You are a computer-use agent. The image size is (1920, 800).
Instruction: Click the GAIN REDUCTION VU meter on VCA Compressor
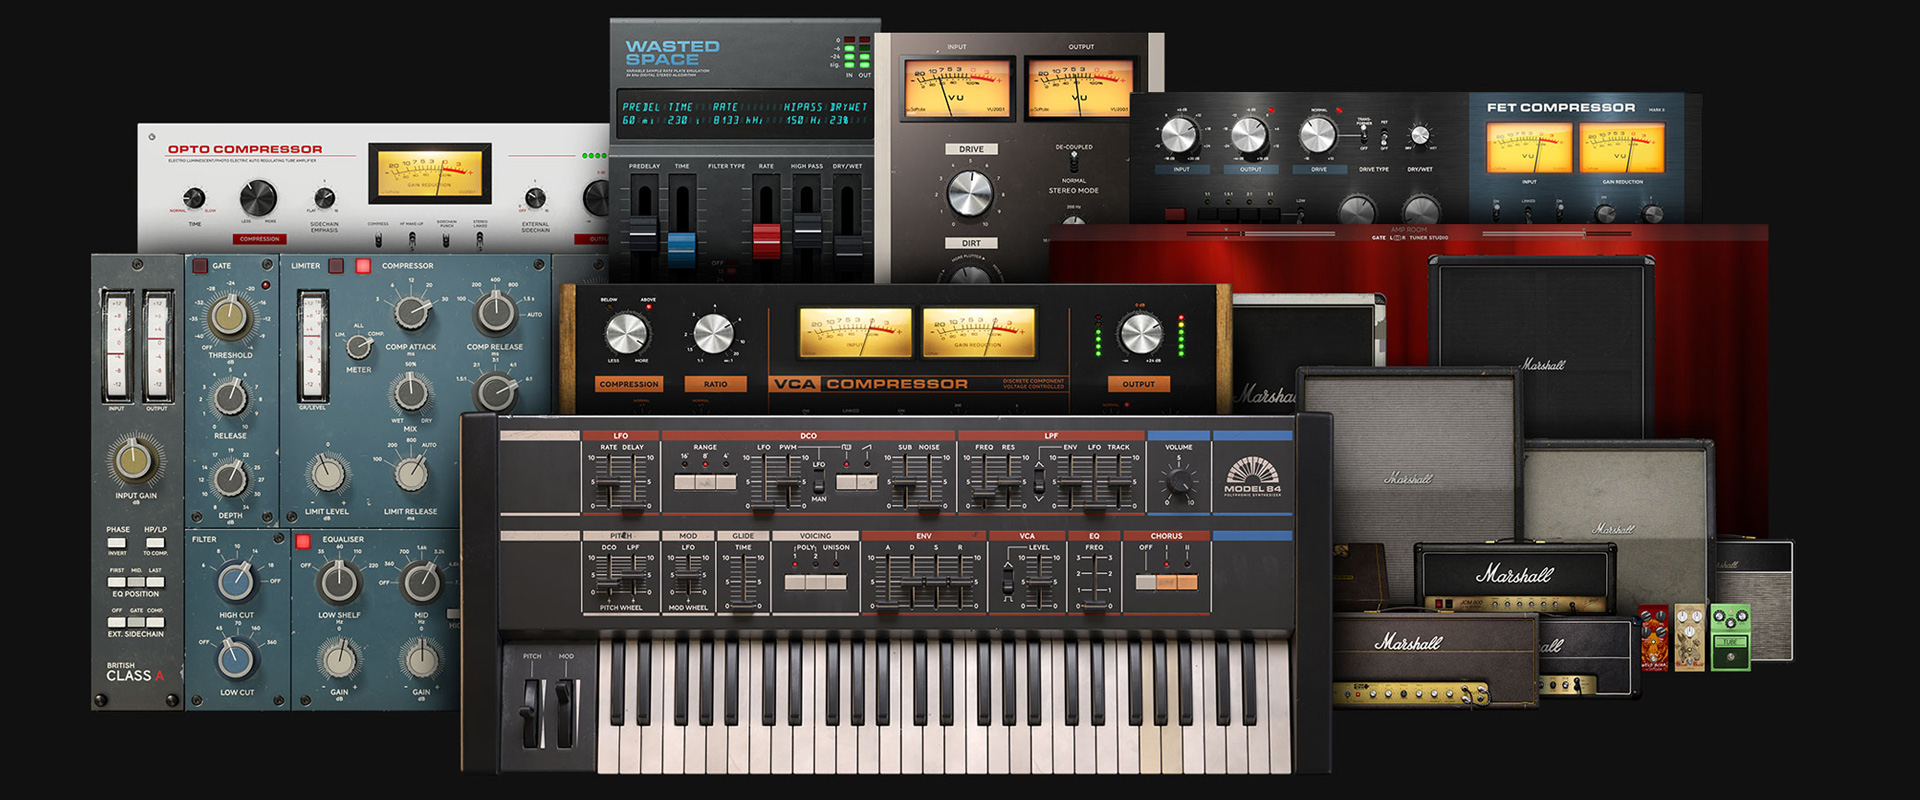(978, 333)
